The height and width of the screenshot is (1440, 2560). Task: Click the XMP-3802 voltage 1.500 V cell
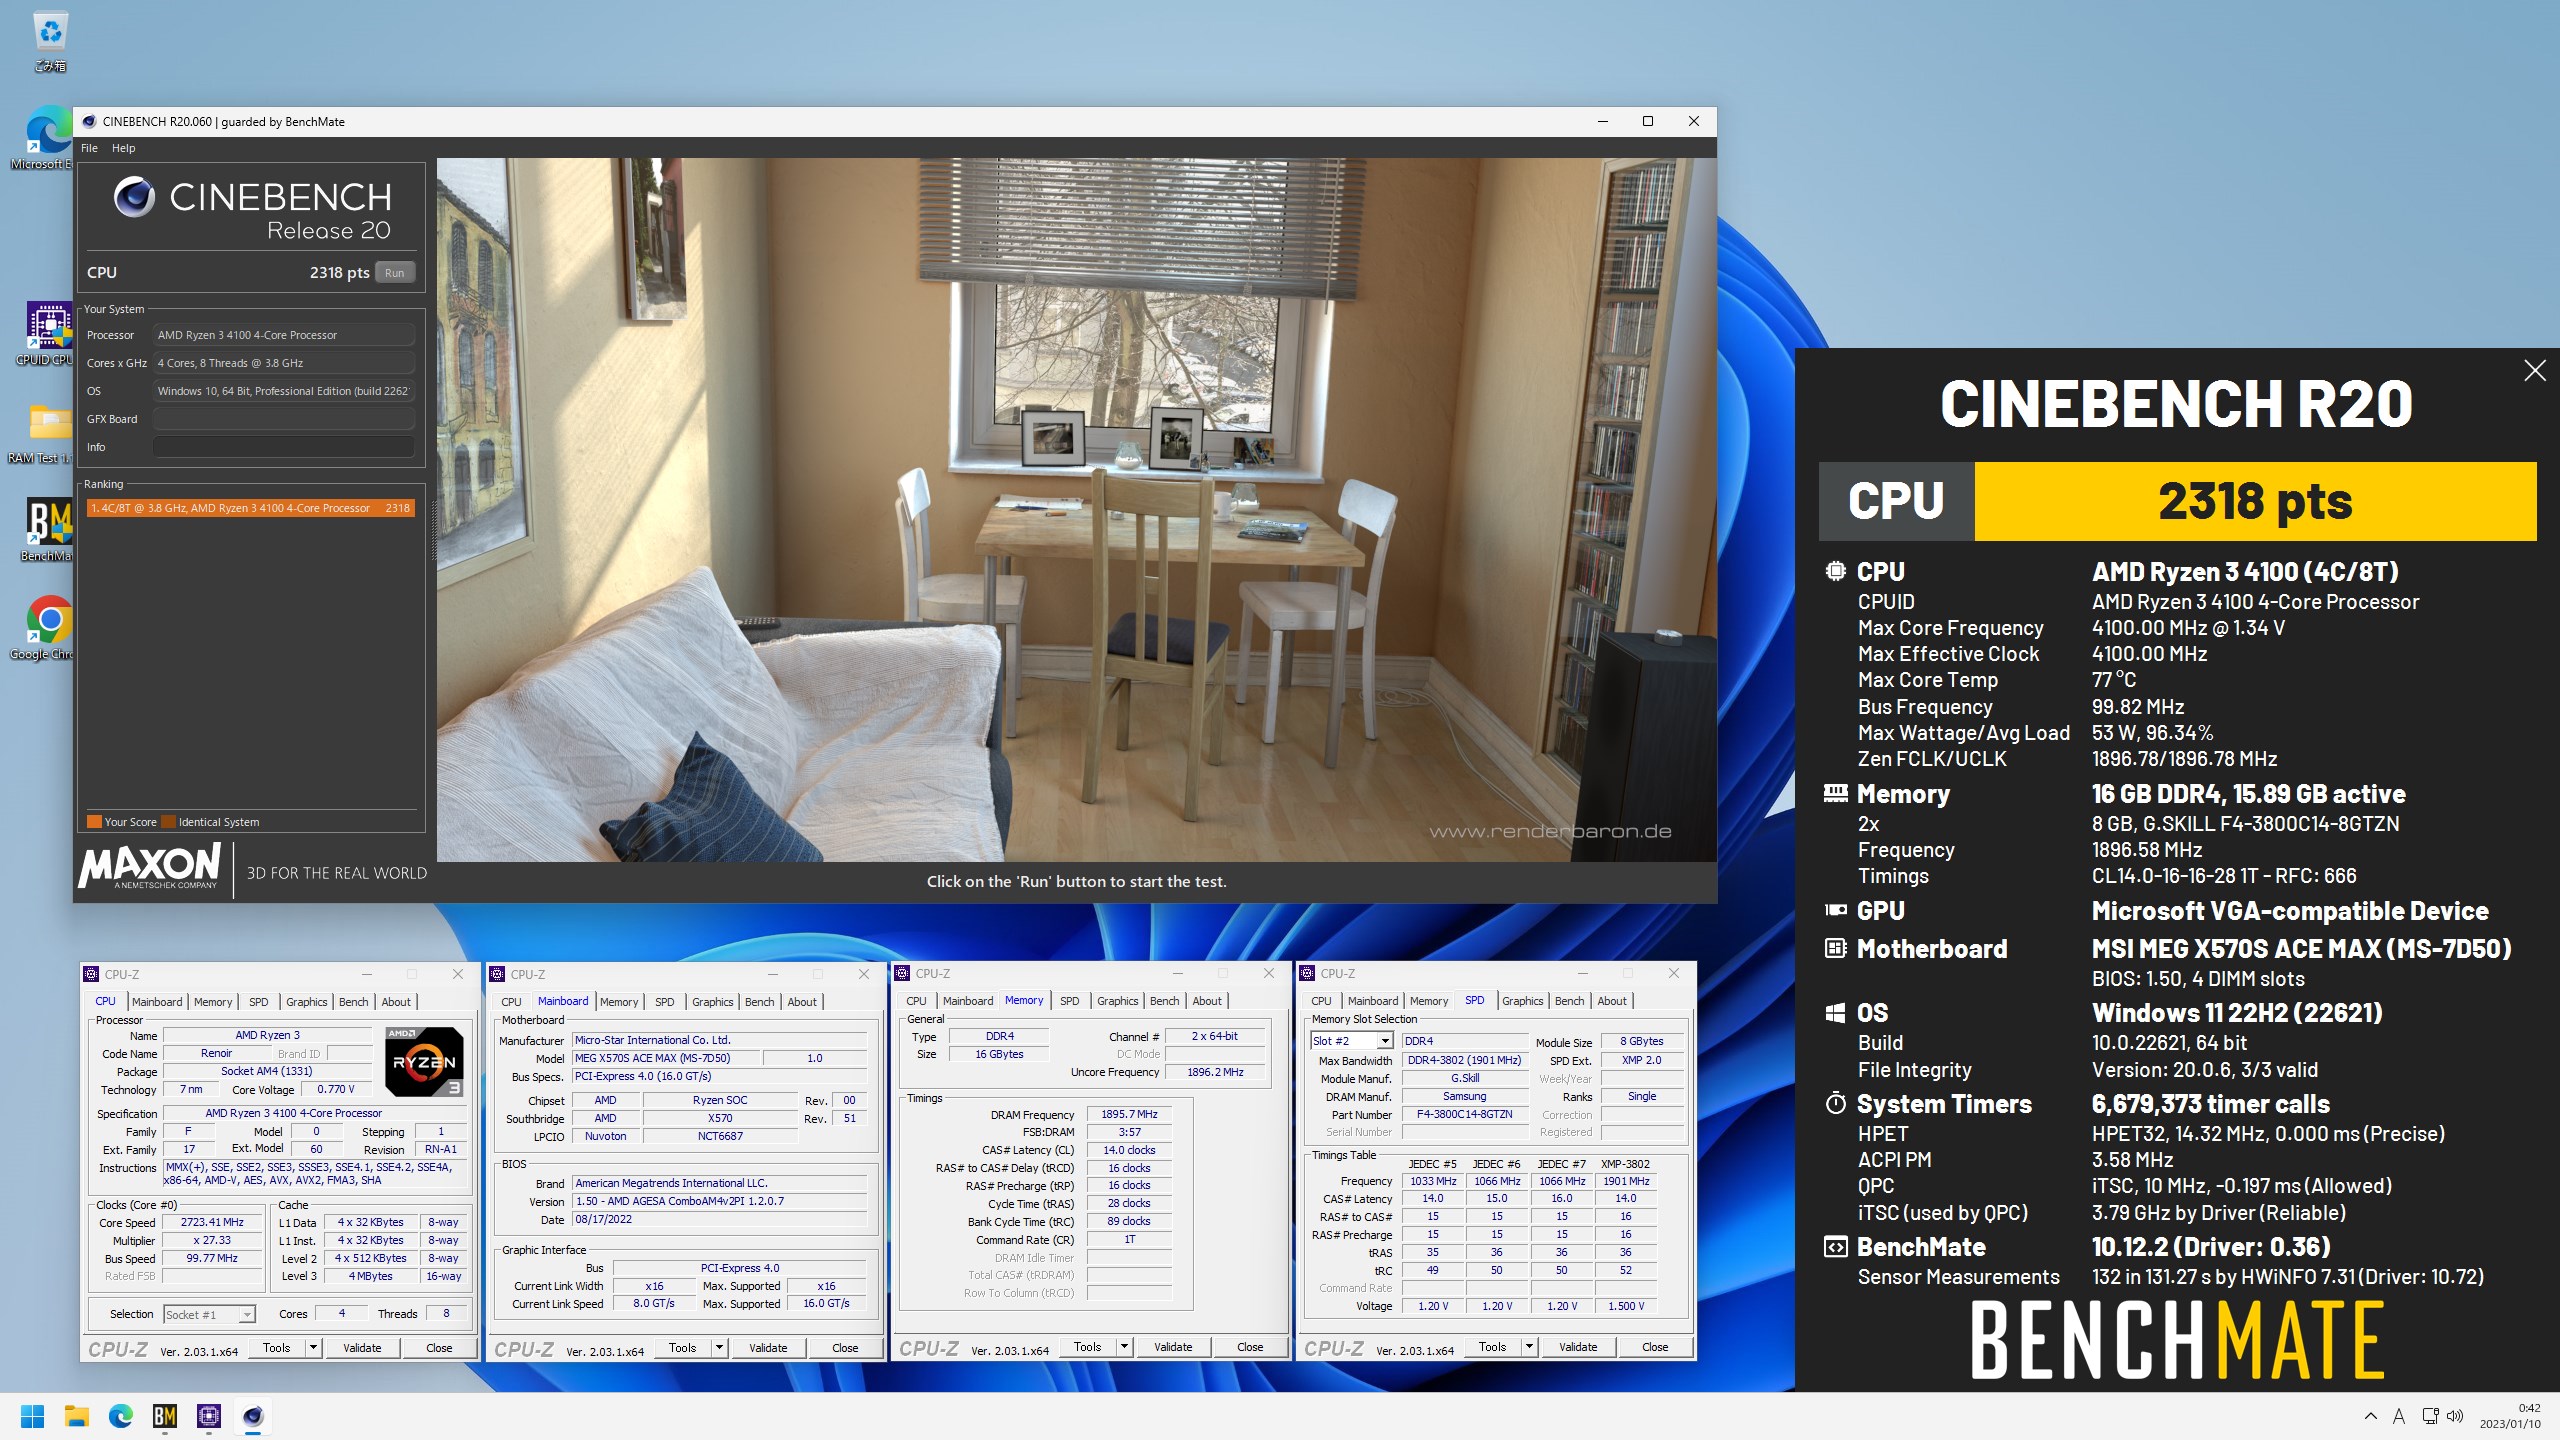[x=1626, y=1306]
